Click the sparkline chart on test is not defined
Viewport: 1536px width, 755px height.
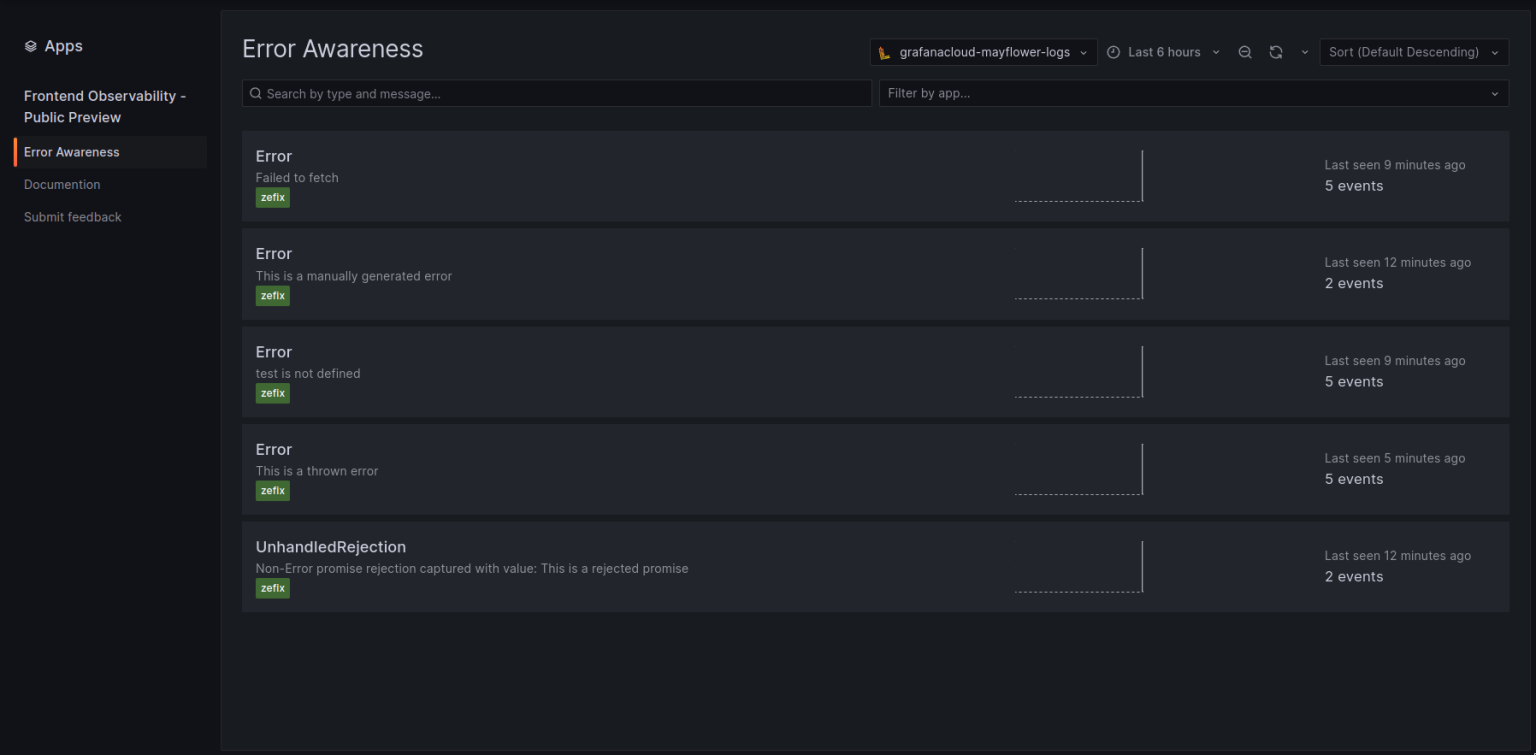click(x=1079, y=372)
